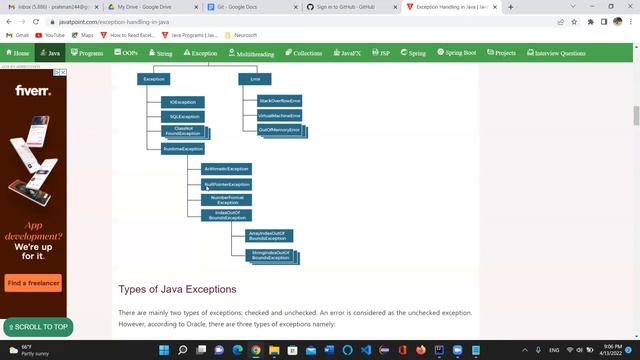The width and height of the screenshot is (640, 360).
Task: Open Task View on the taskbar
Action: tap(201, 350)
